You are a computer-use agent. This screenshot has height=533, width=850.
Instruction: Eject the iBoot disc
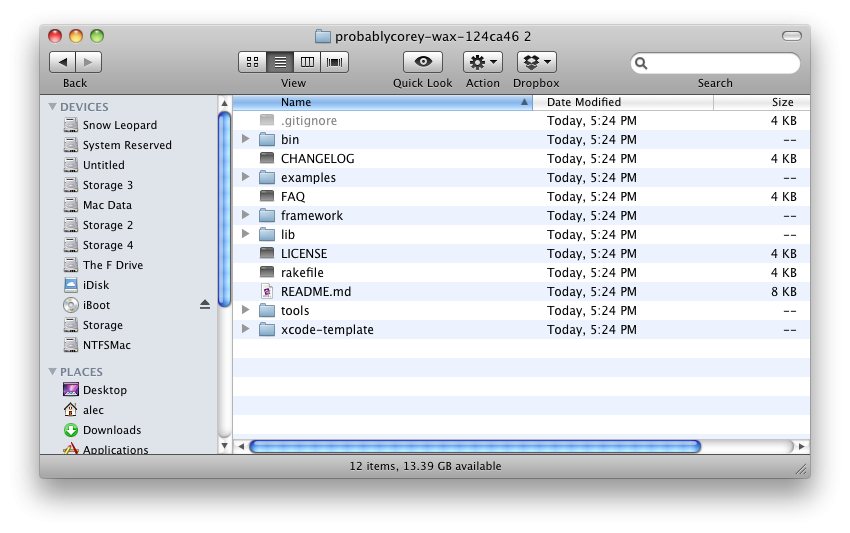(204, 305)
